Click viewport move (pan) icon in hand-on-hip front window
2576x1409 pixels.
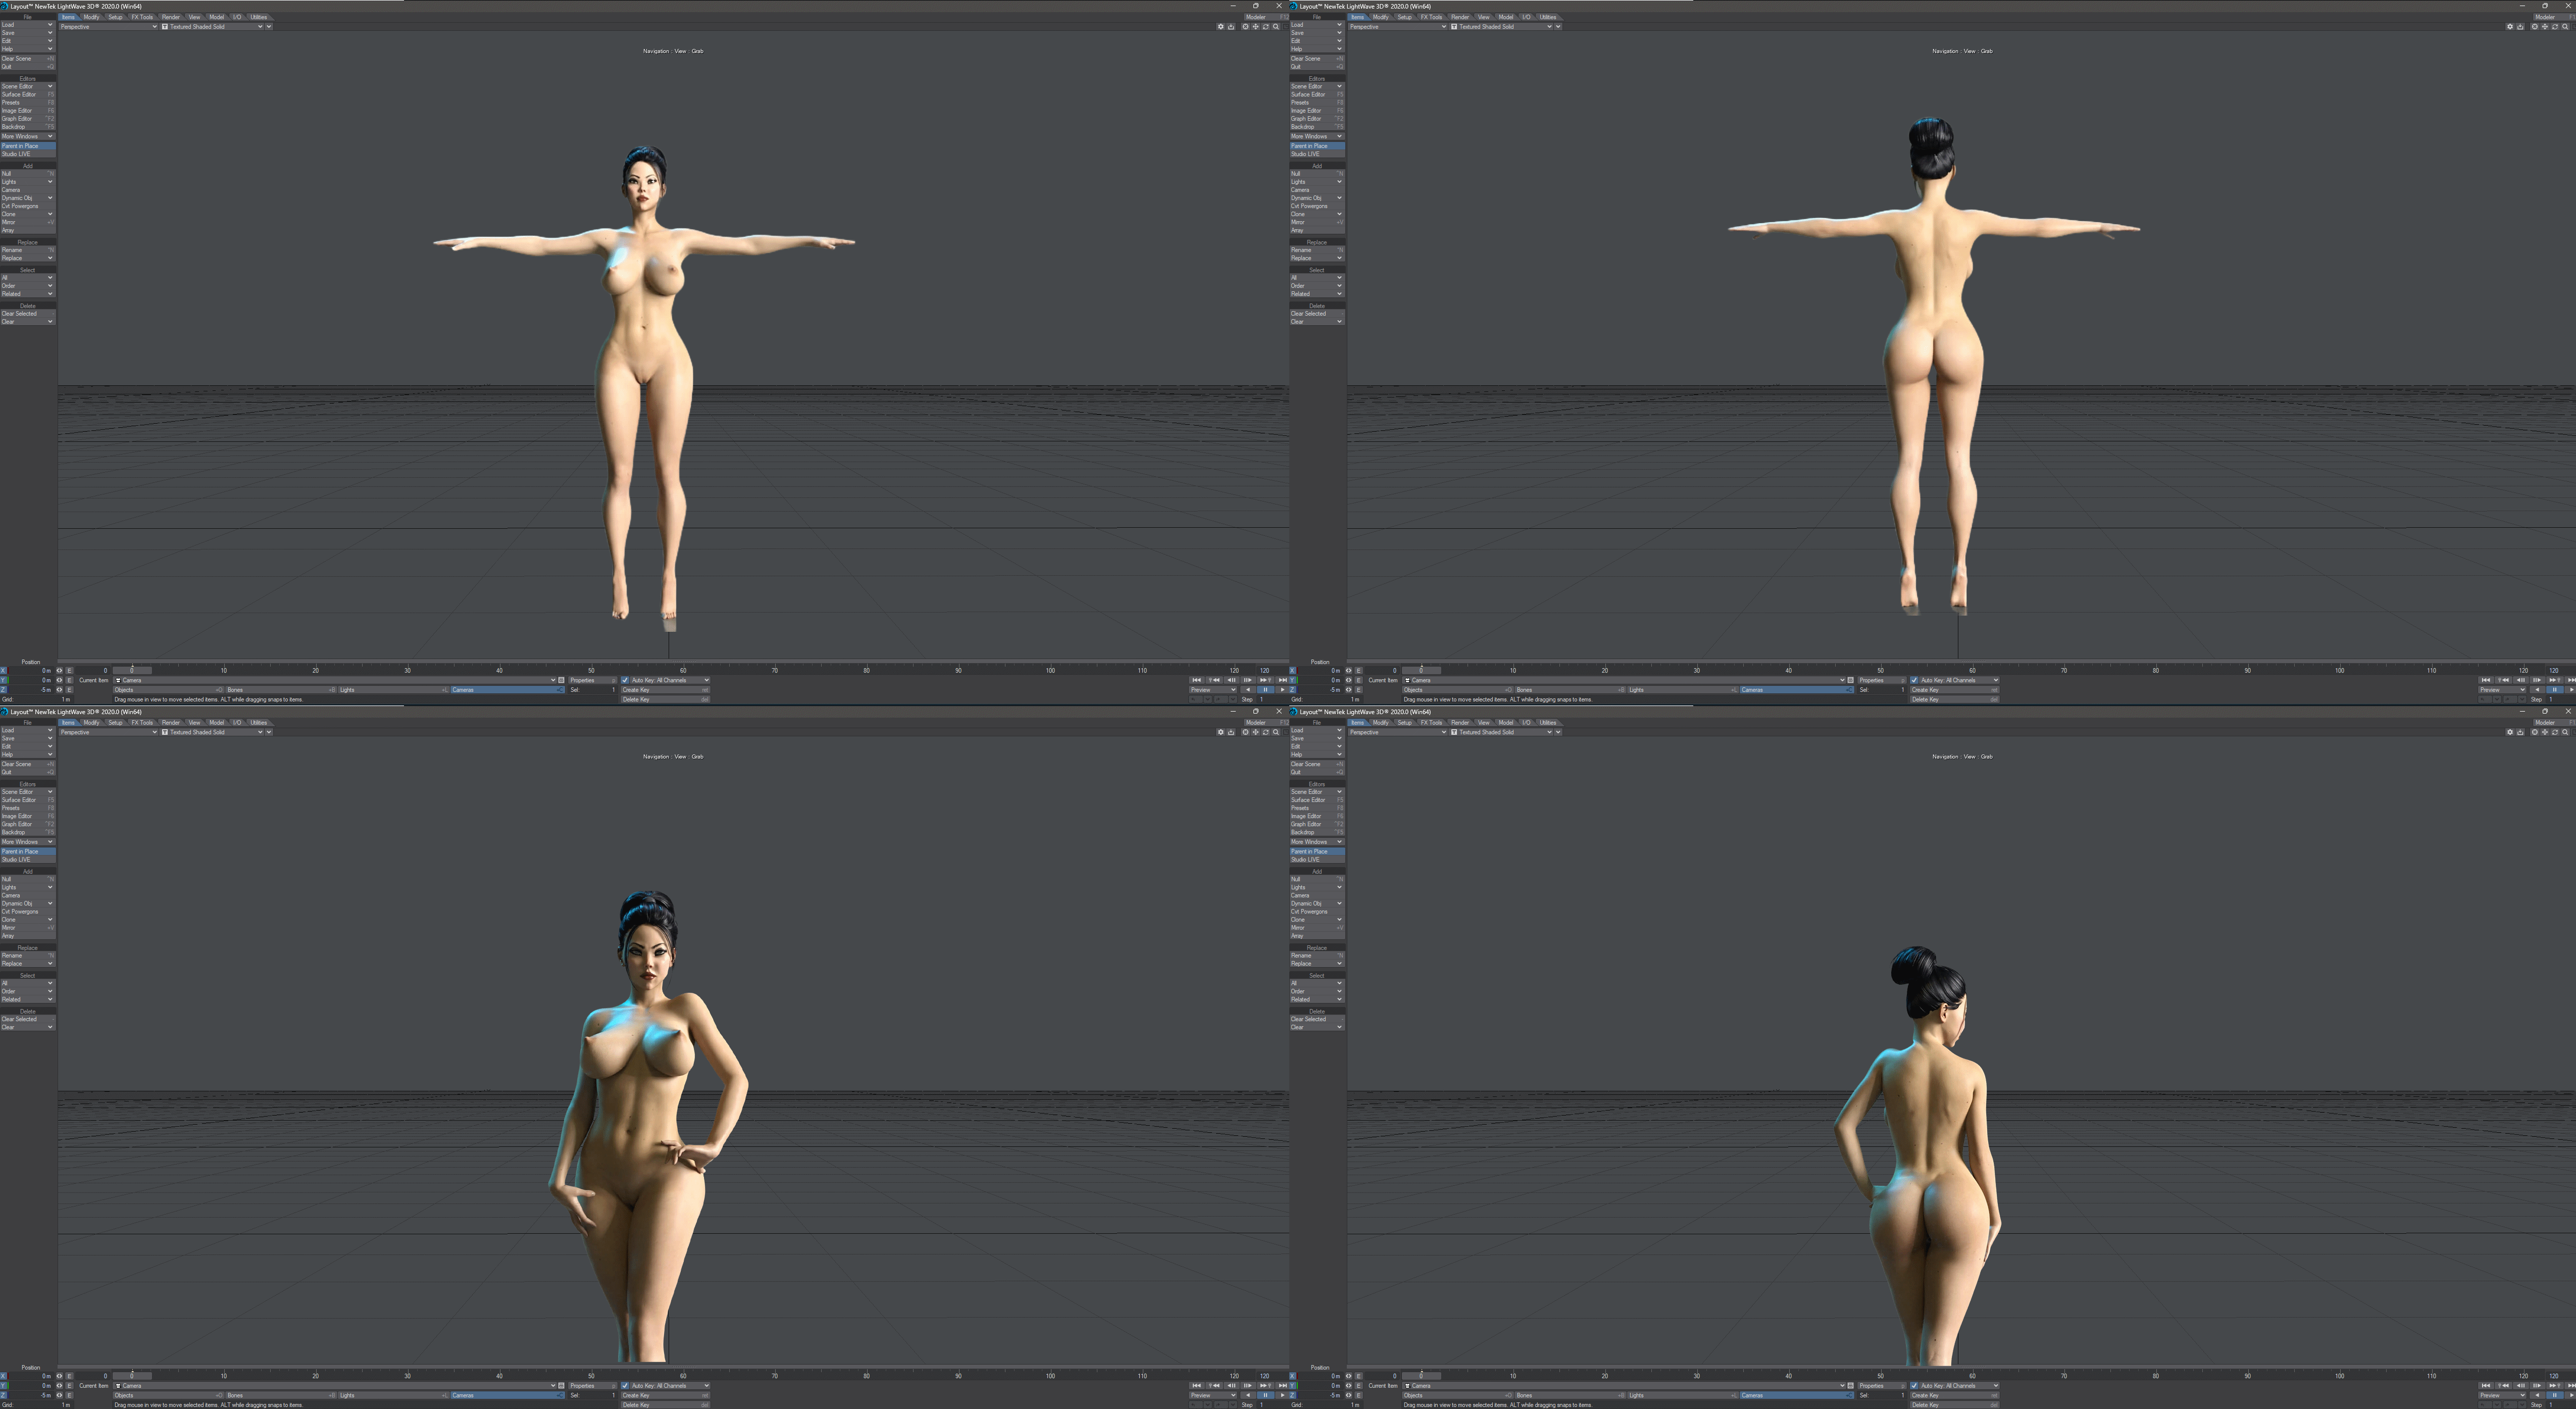(1256, 732)
